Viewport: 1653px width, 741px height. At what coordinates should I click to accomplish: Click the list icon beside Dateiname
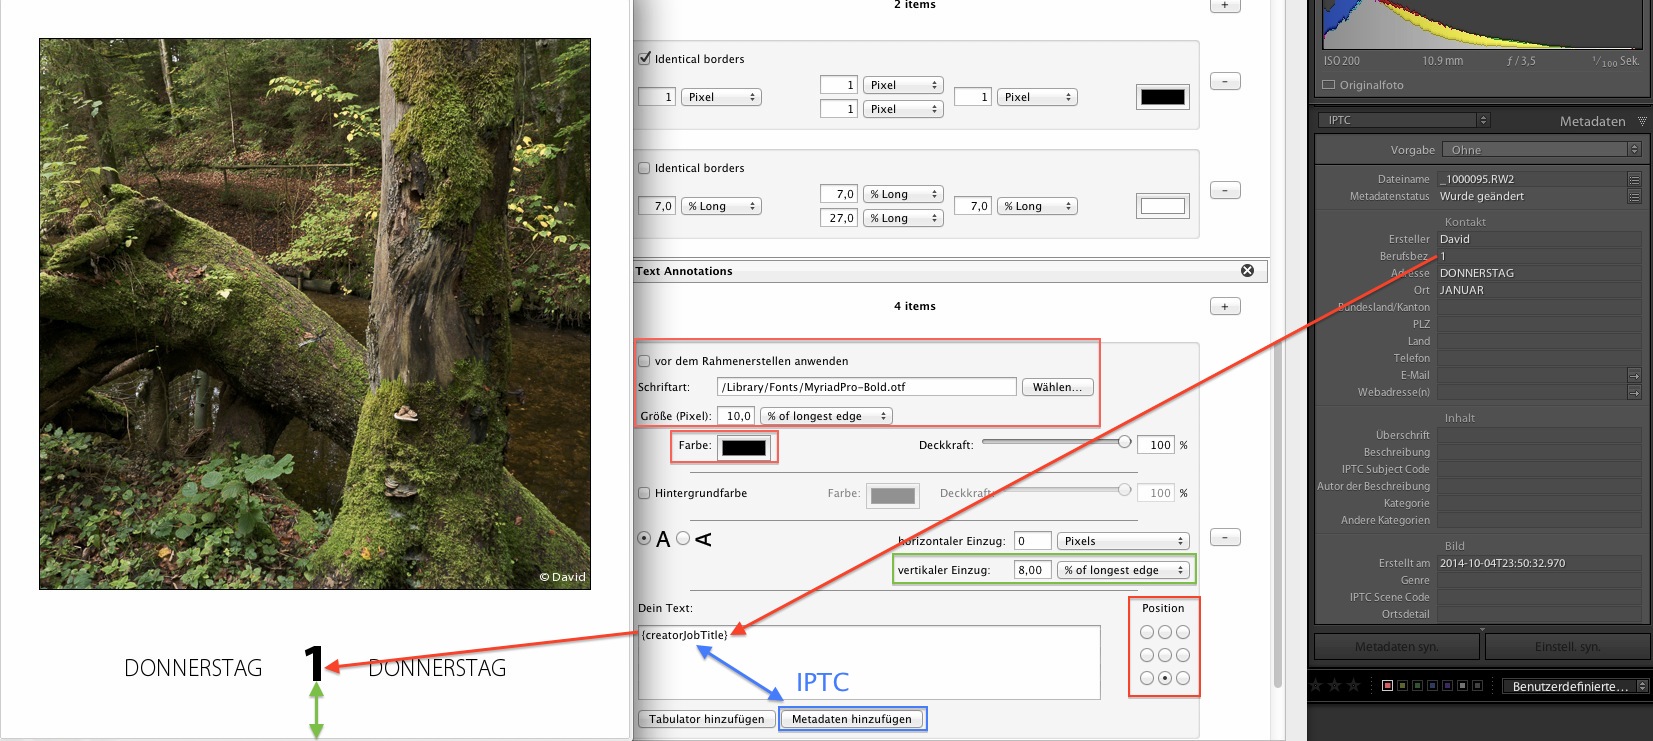tap(1634, 179)
